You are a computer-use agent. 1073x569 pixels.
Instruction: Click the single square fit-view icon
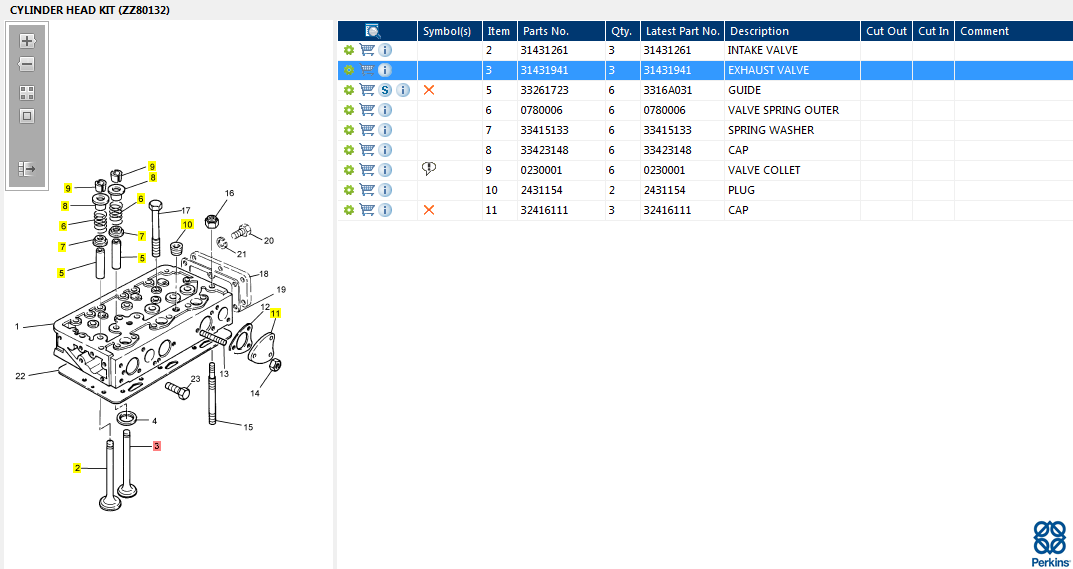27,116
